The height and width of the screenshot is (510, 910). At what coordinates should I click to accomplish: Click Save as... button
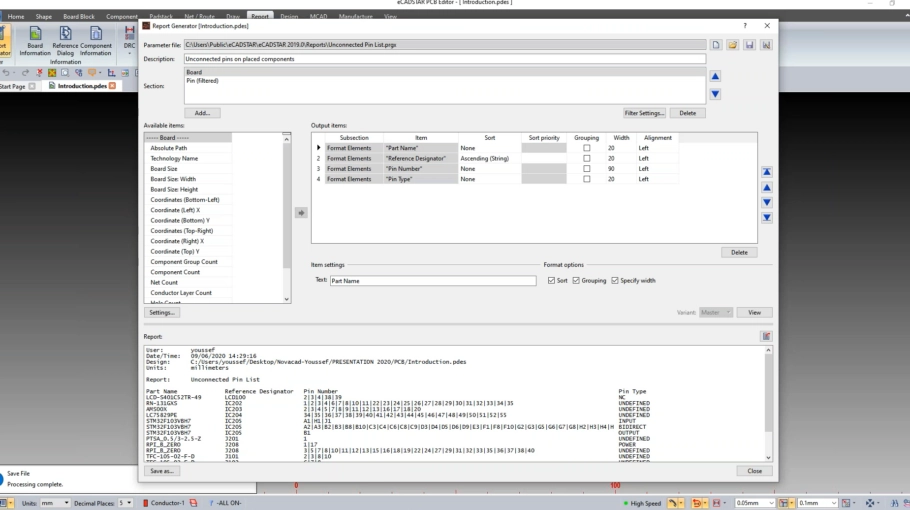point(161,471)
